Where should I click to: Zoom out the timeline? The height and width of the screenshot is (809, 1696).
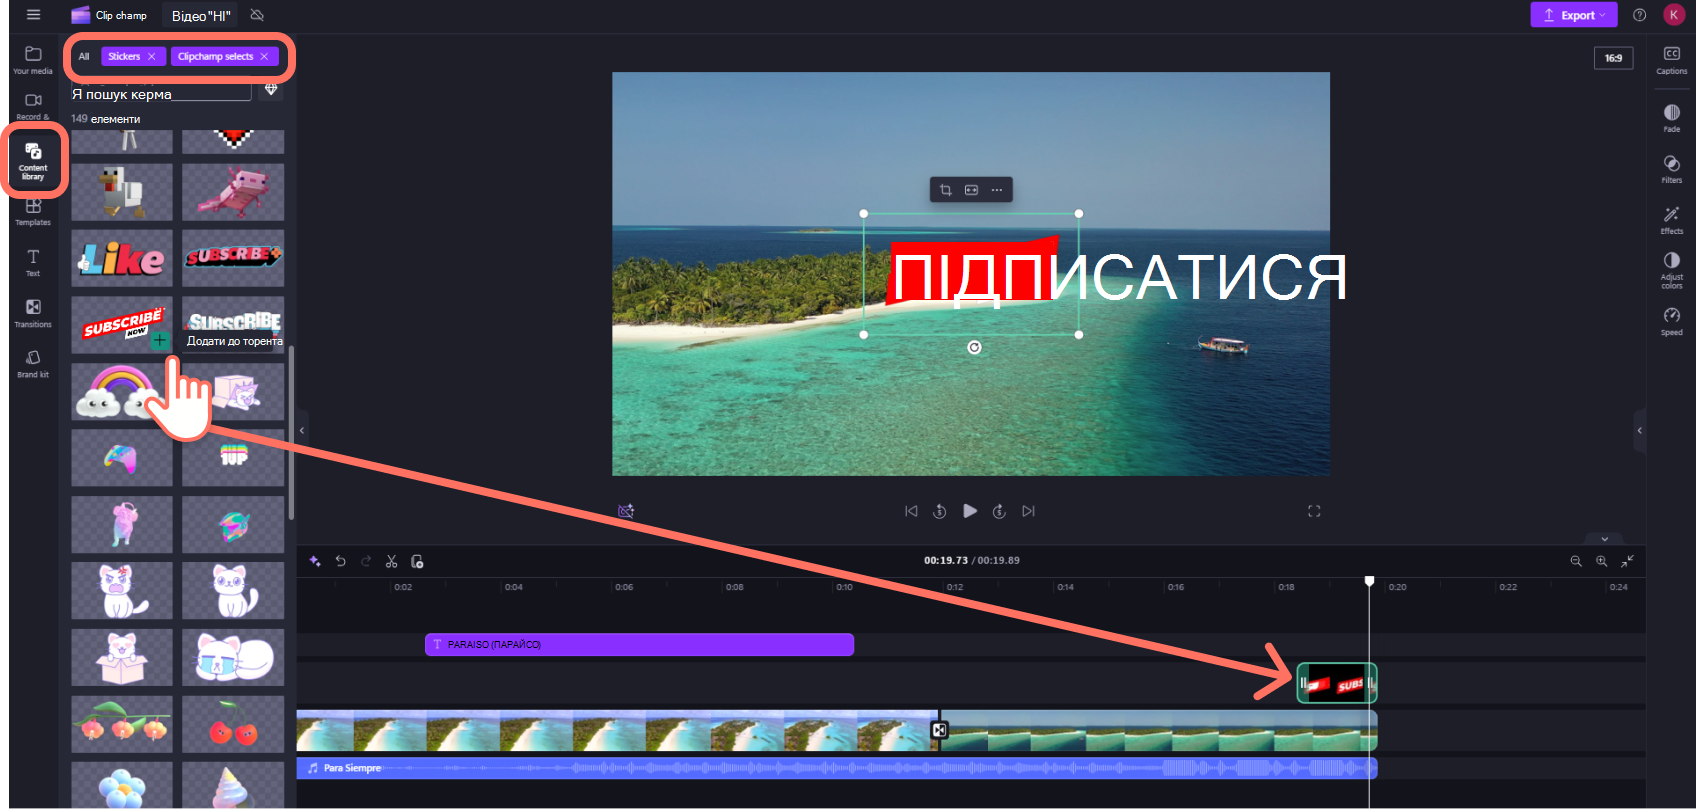[1576, 561]
